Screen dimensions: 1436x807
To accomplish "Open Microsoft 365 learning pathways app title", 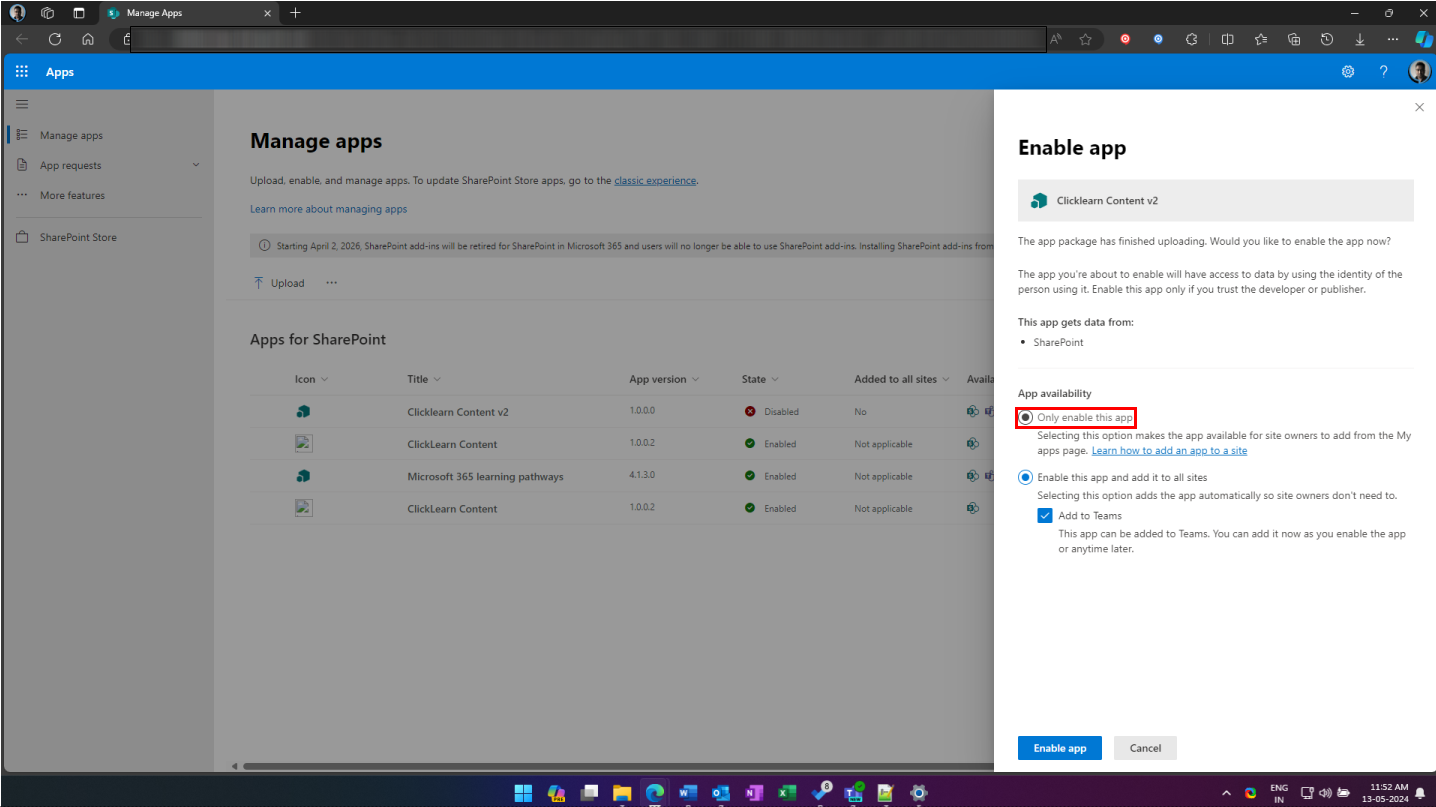I will pos(485,477).
